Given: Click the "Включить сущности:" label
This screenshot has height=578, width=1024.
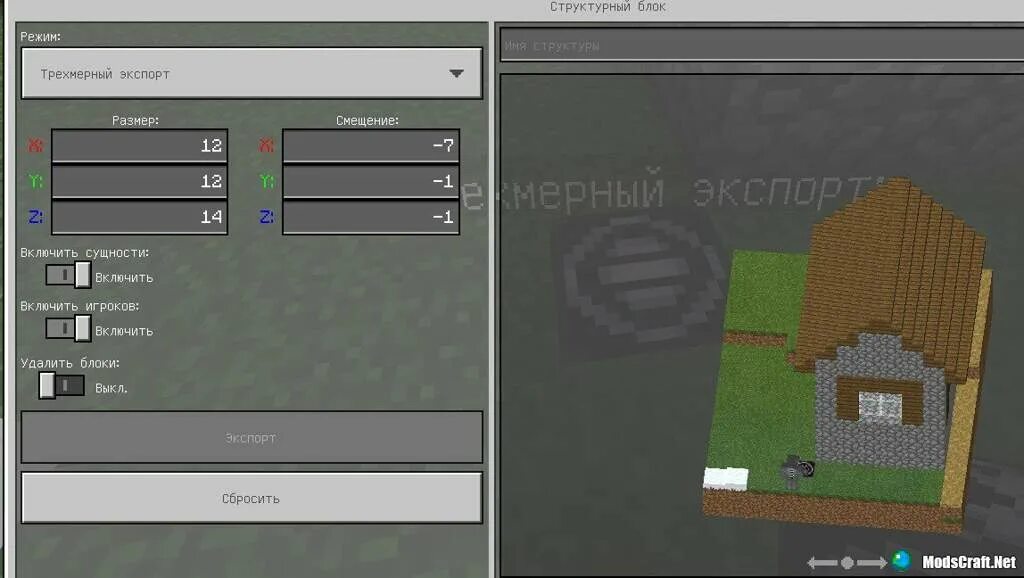Looking at the screenshot, I should coord(85,253).
